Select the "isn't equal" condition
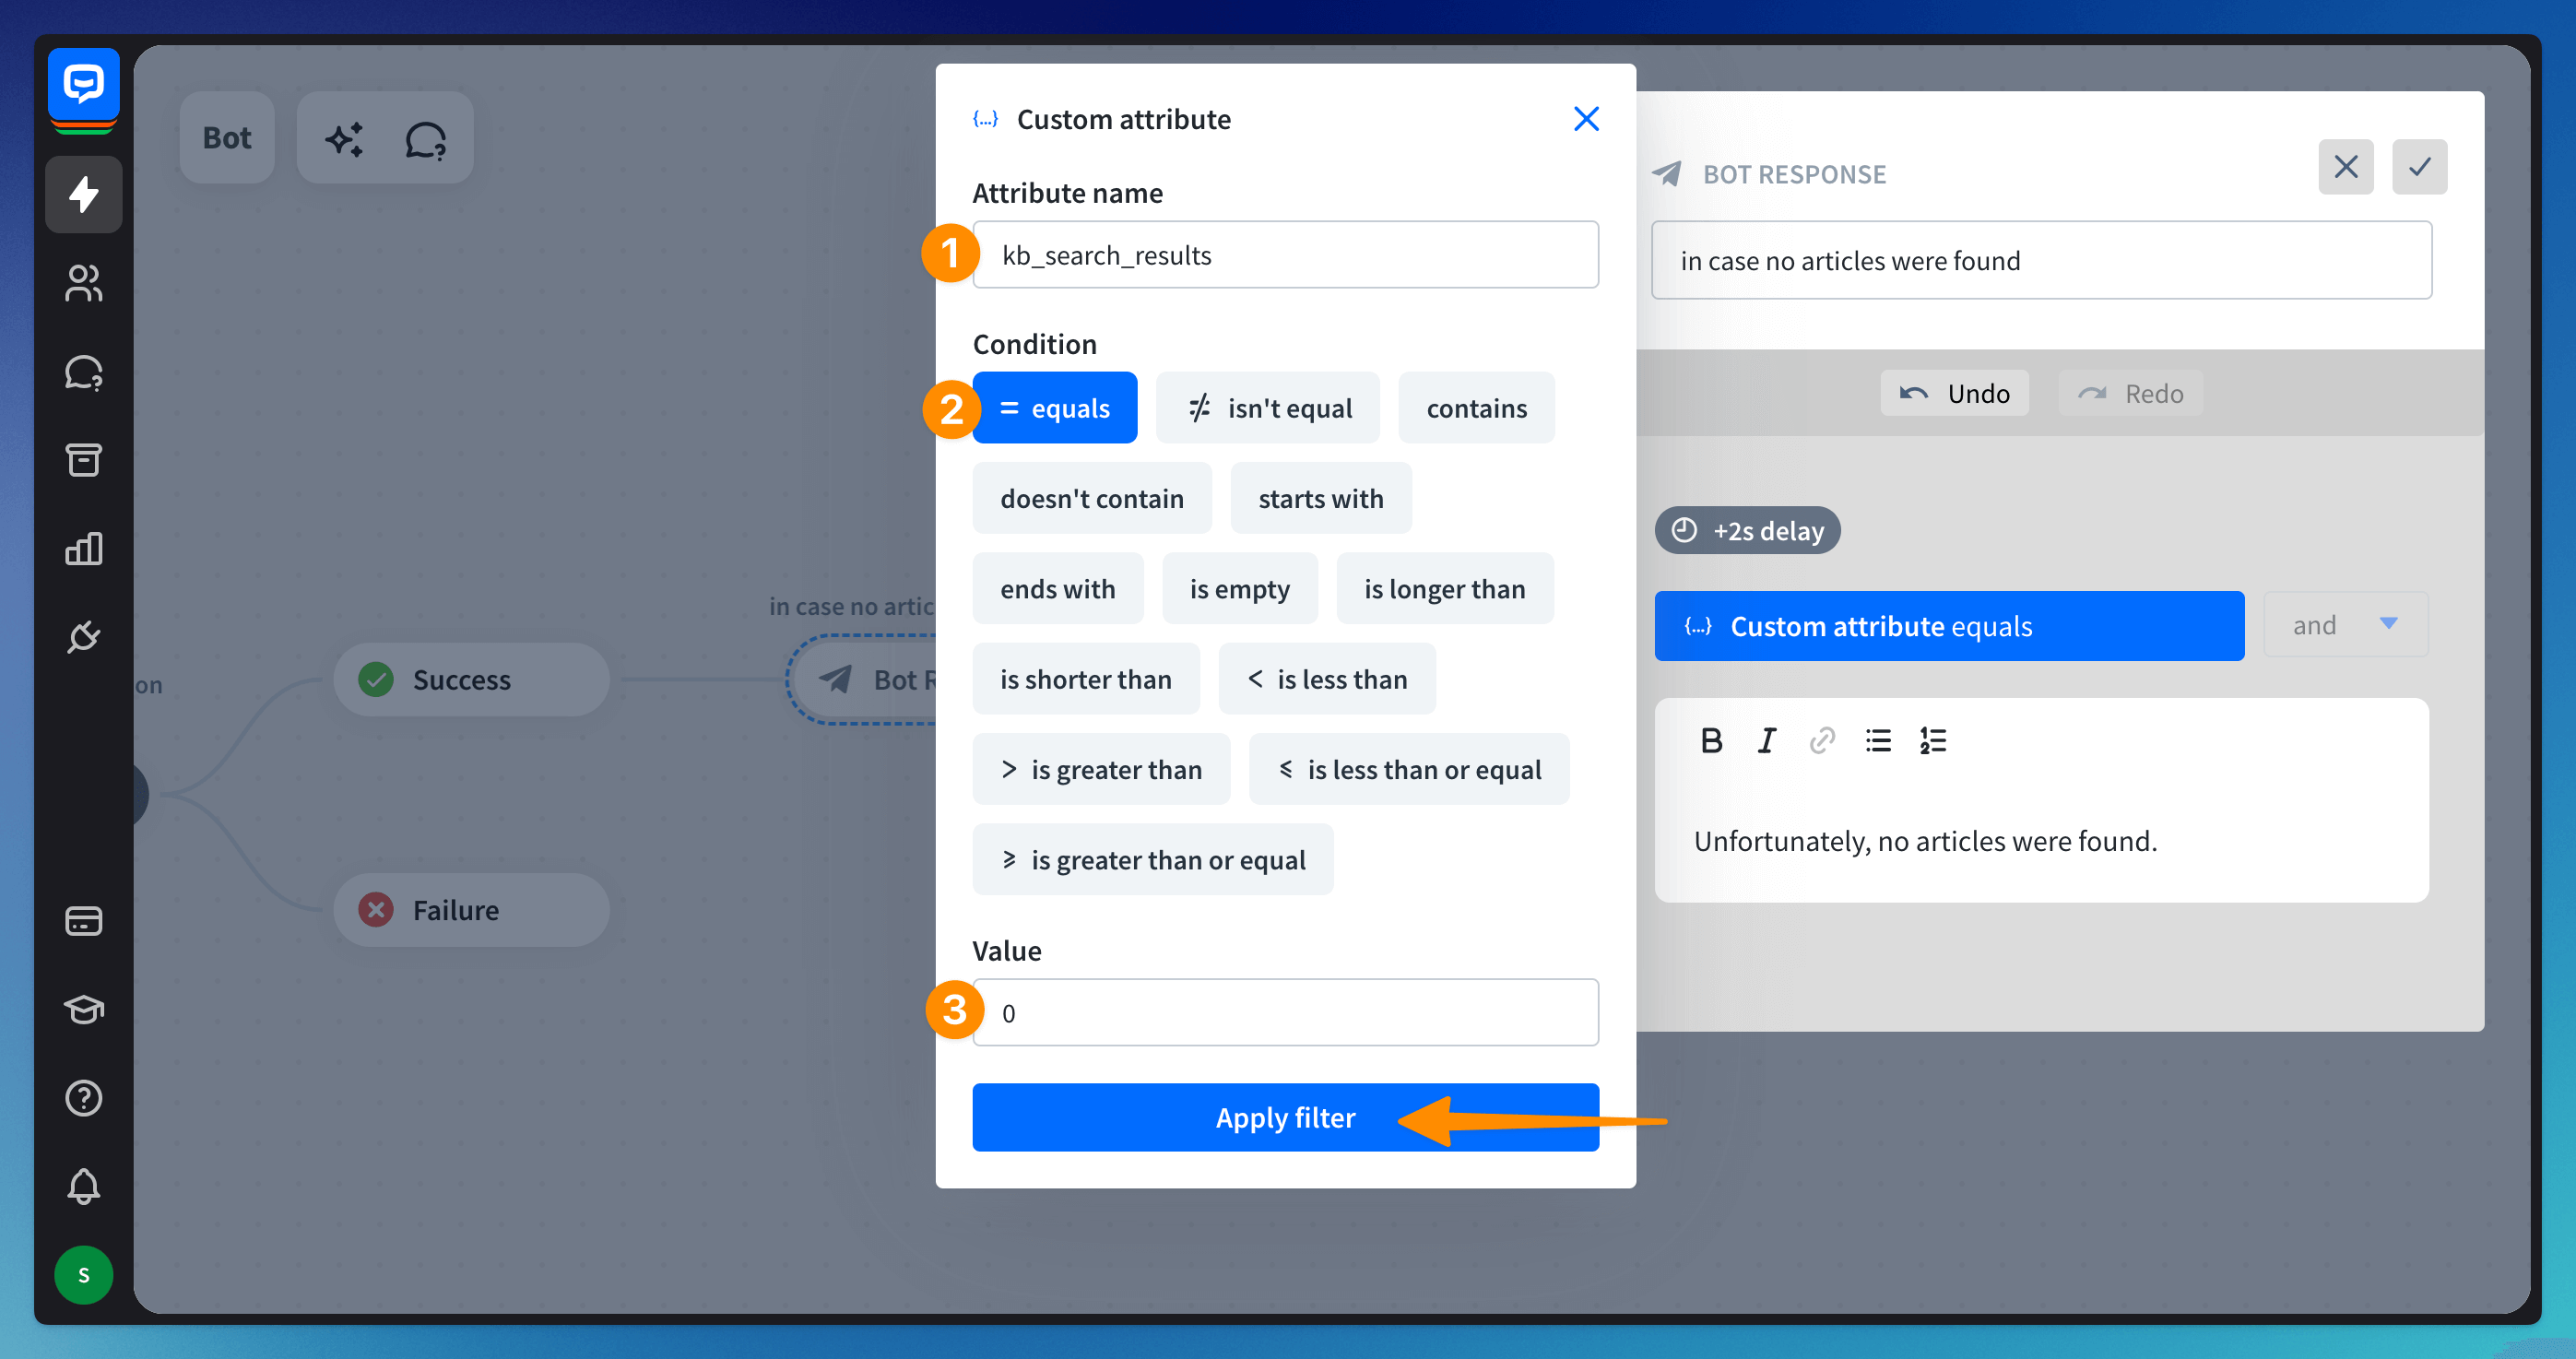Image resolution: width=2576 pixels, height=1359 pixels. [1267, 408]
